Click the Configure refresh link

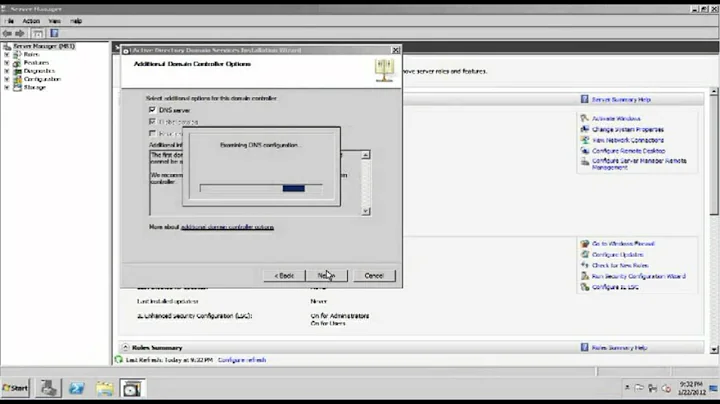point(242,360)
